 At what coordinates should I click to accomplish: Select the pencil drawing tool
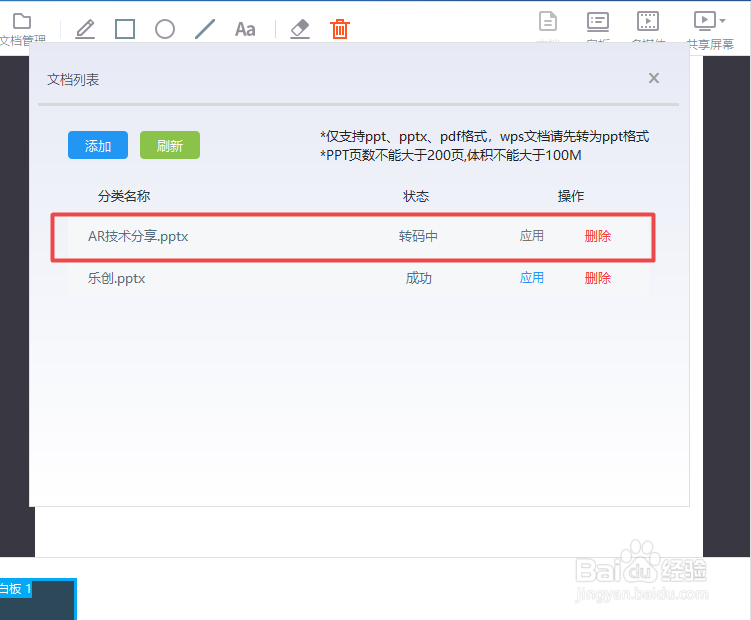pos(85,29)
